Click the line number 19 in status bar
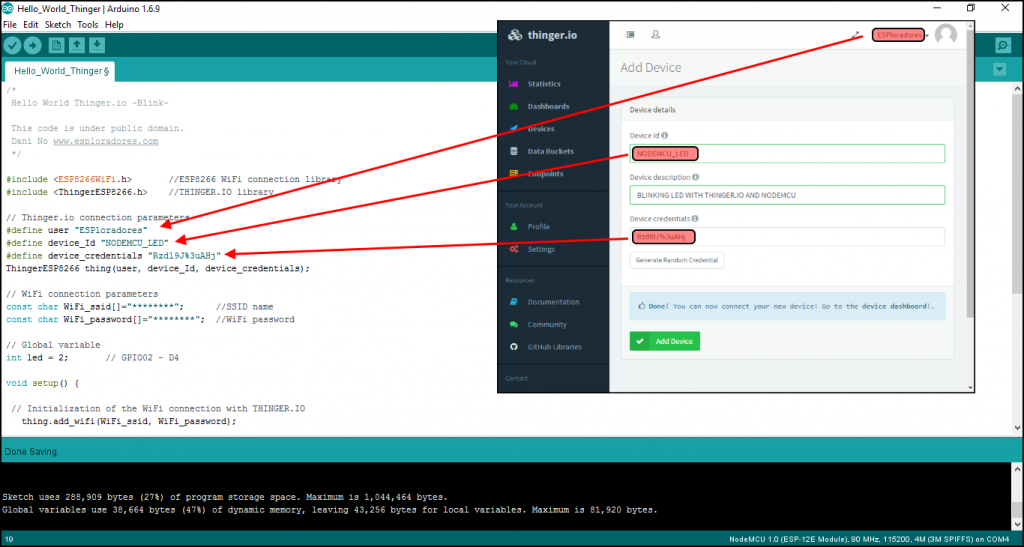This screenshot has width=1024, height=547. 9,540
